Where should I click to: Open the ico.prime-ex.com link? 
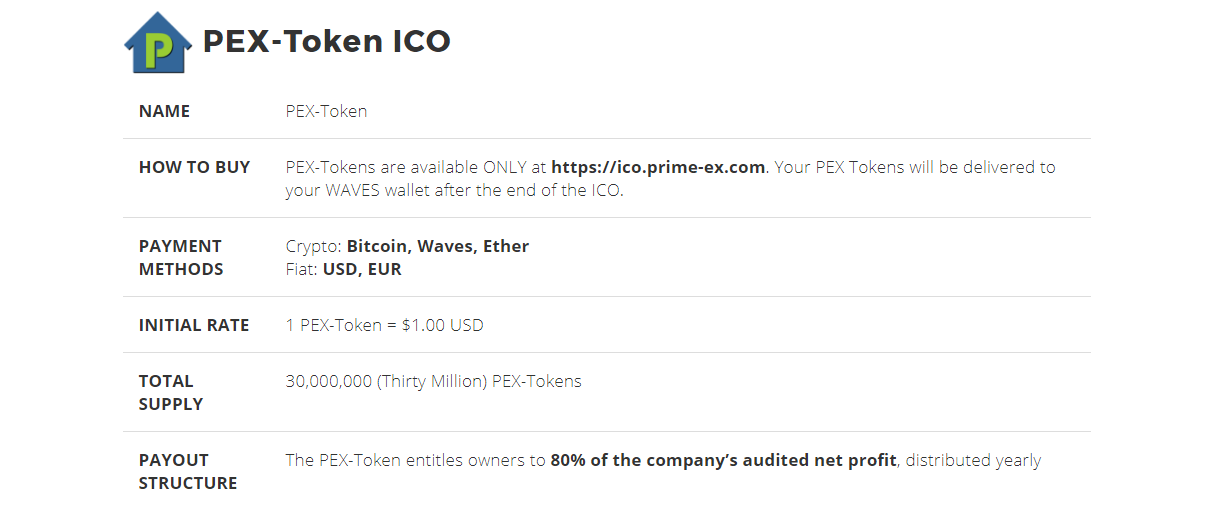(658, 167)
